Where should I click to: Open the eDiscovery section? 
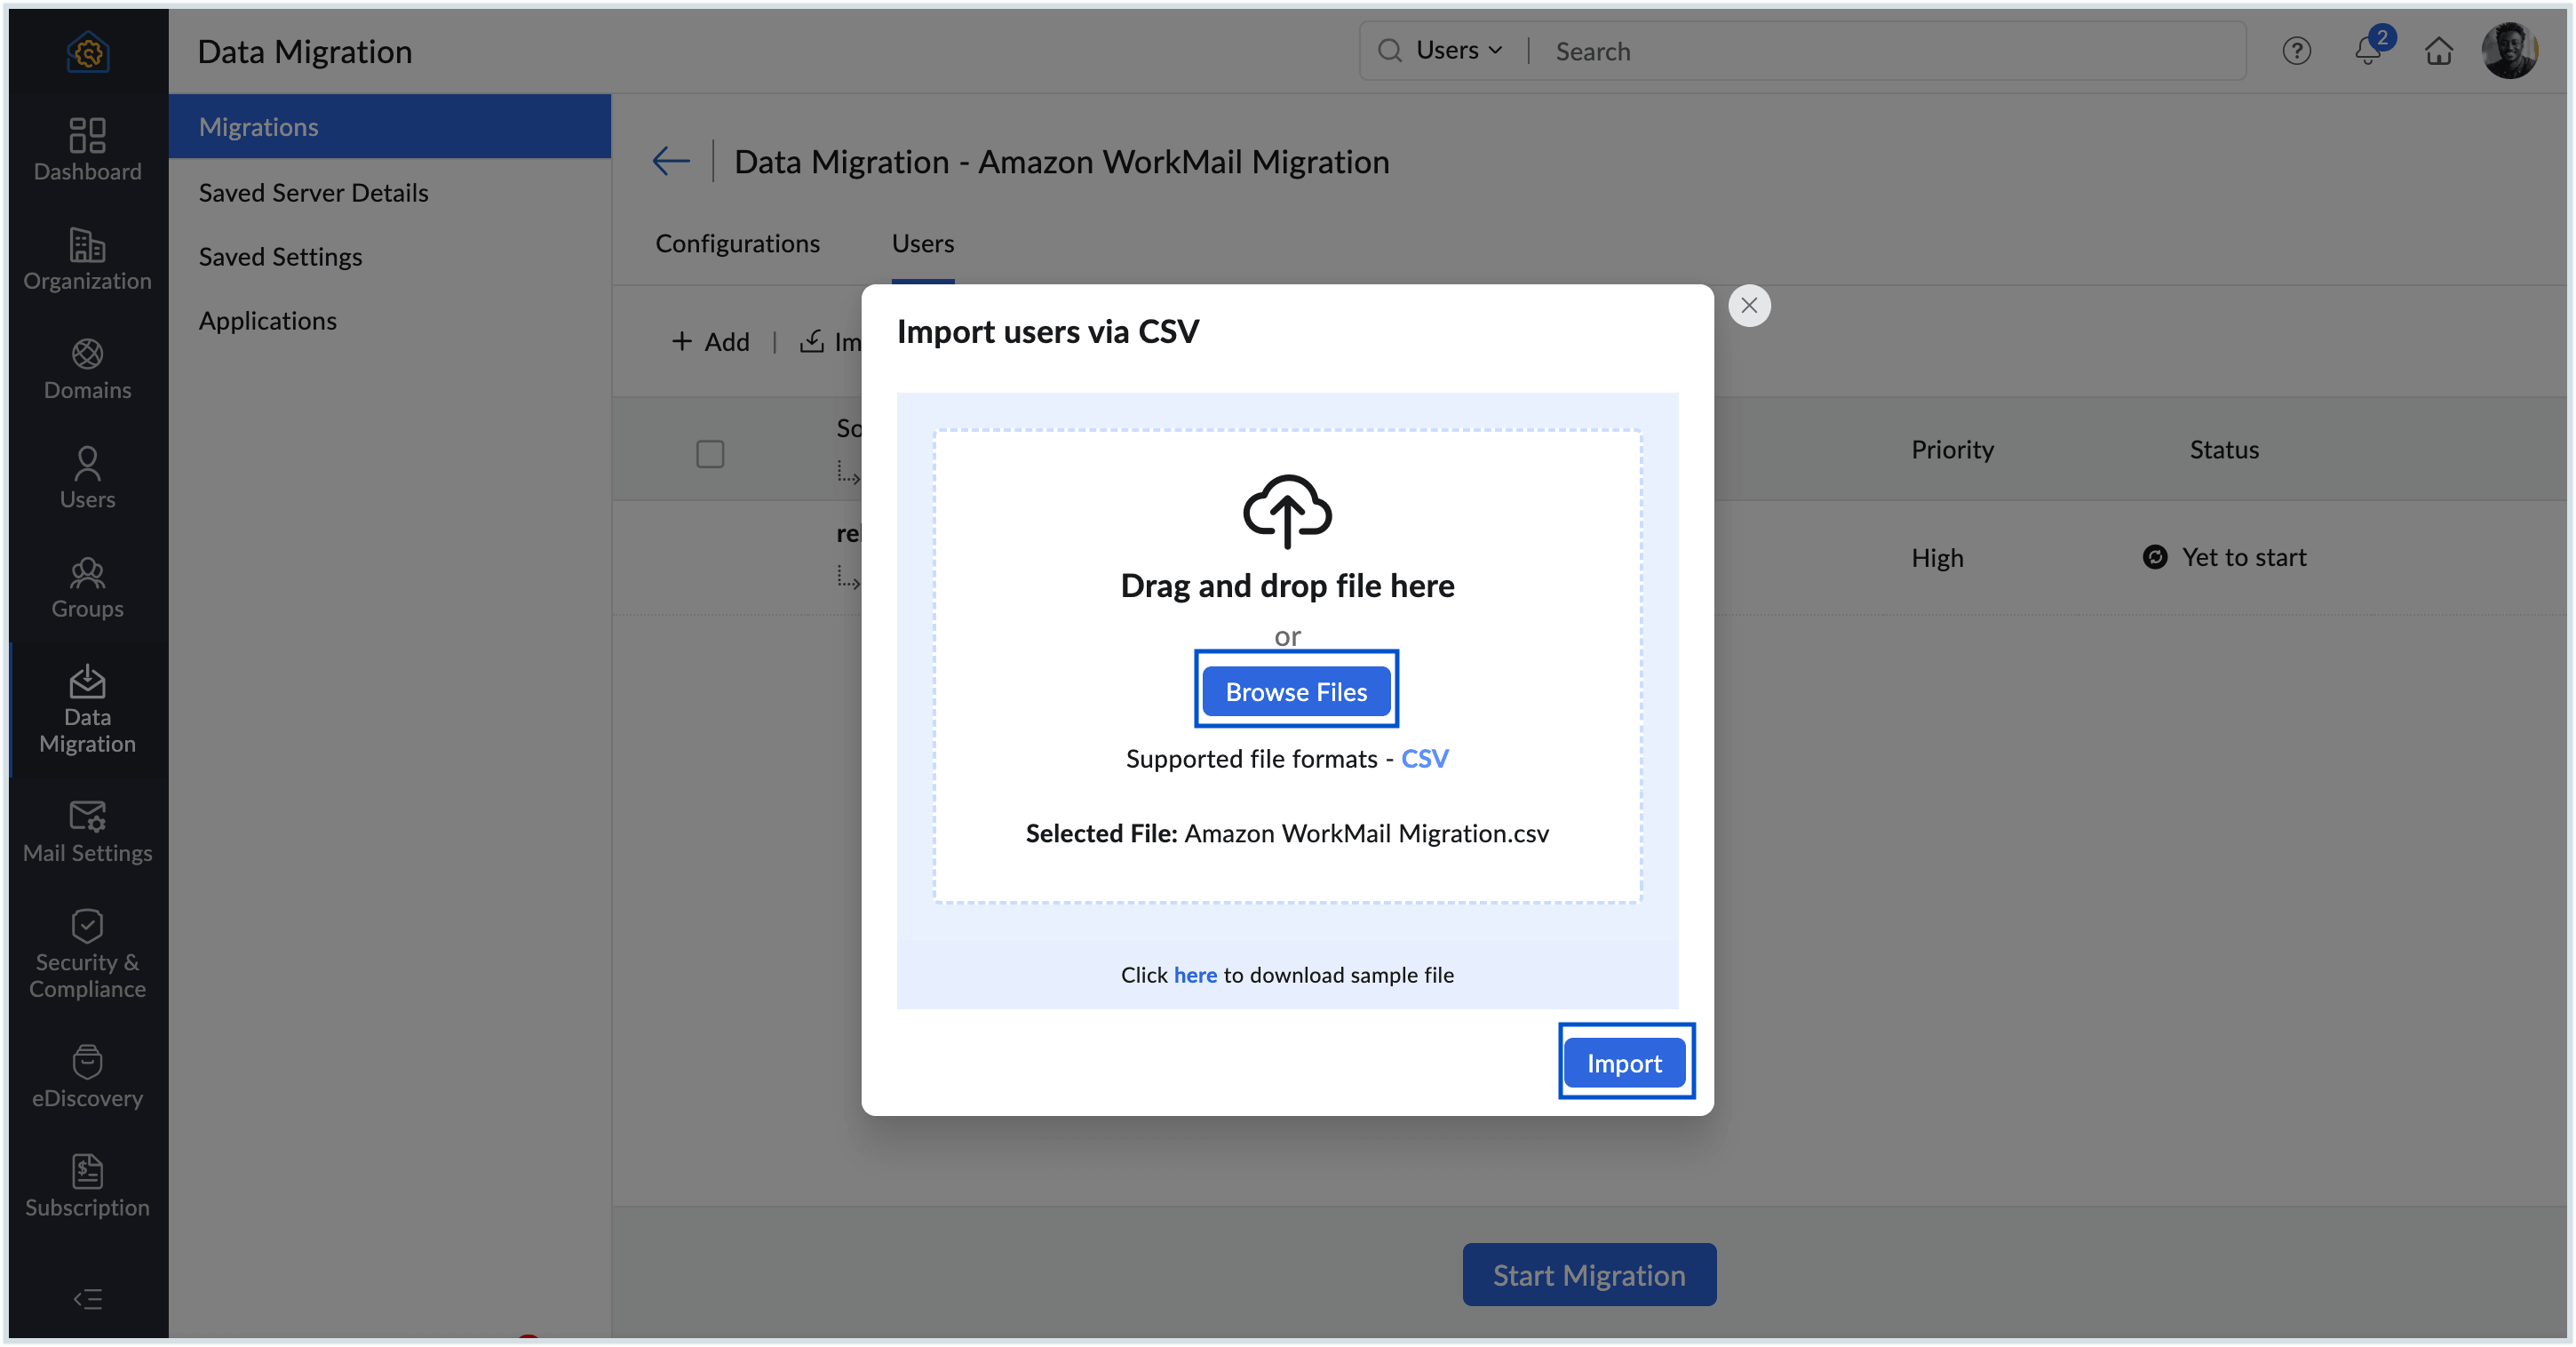pyautogui.click(x=87, y=1077)
